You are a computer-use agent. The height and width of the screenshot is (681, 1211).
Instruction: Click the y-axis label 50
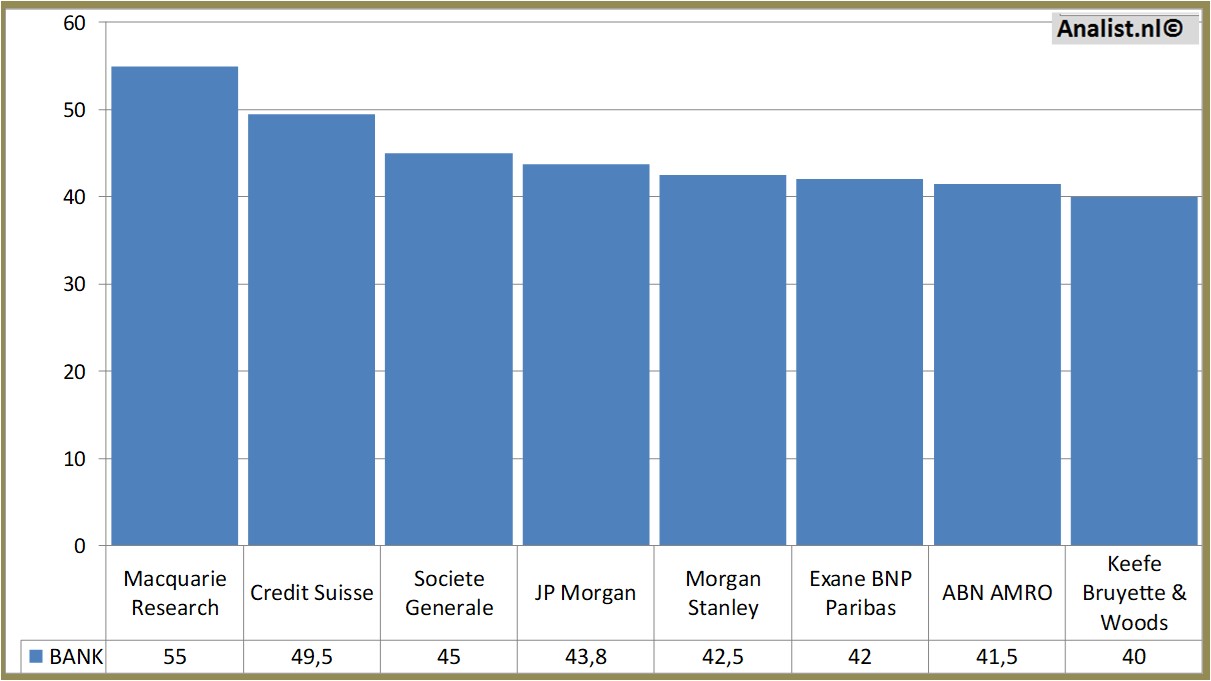[74, 110]
